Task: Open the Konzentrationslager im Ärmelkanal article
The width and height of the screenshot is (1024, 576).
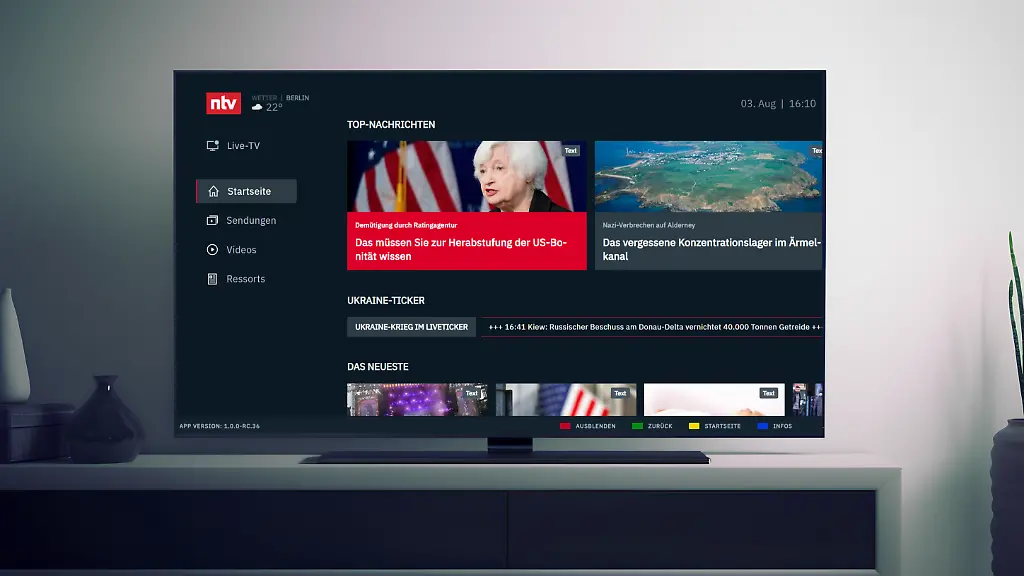Action: (x=710, y=249)
